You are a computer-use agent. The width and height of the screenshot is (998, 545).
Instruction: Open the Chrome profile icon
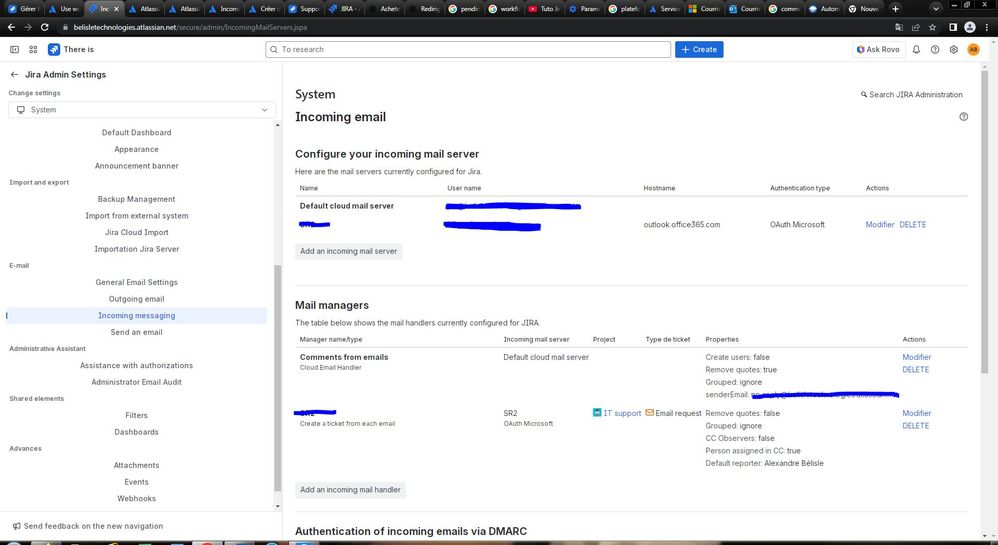pos(969,27)
